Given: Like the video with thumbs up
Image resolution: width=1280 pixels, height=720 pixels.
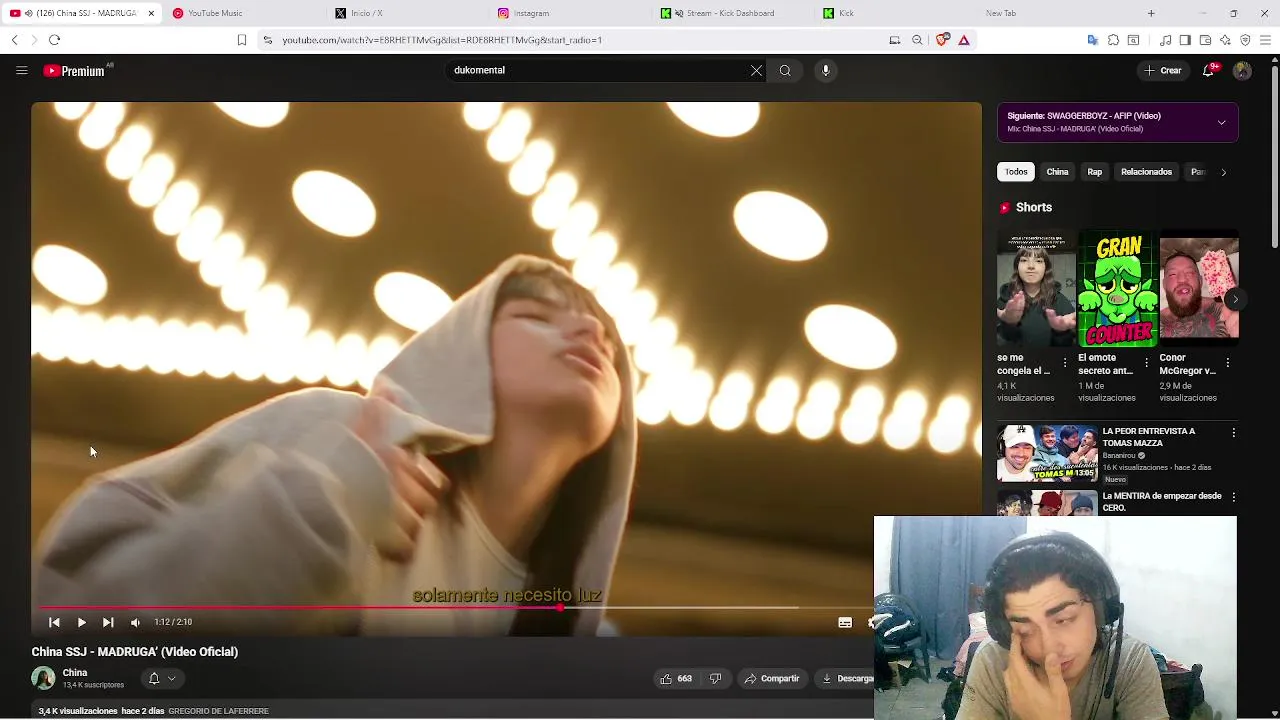Looking at the screenshot, I should point(675,678).
